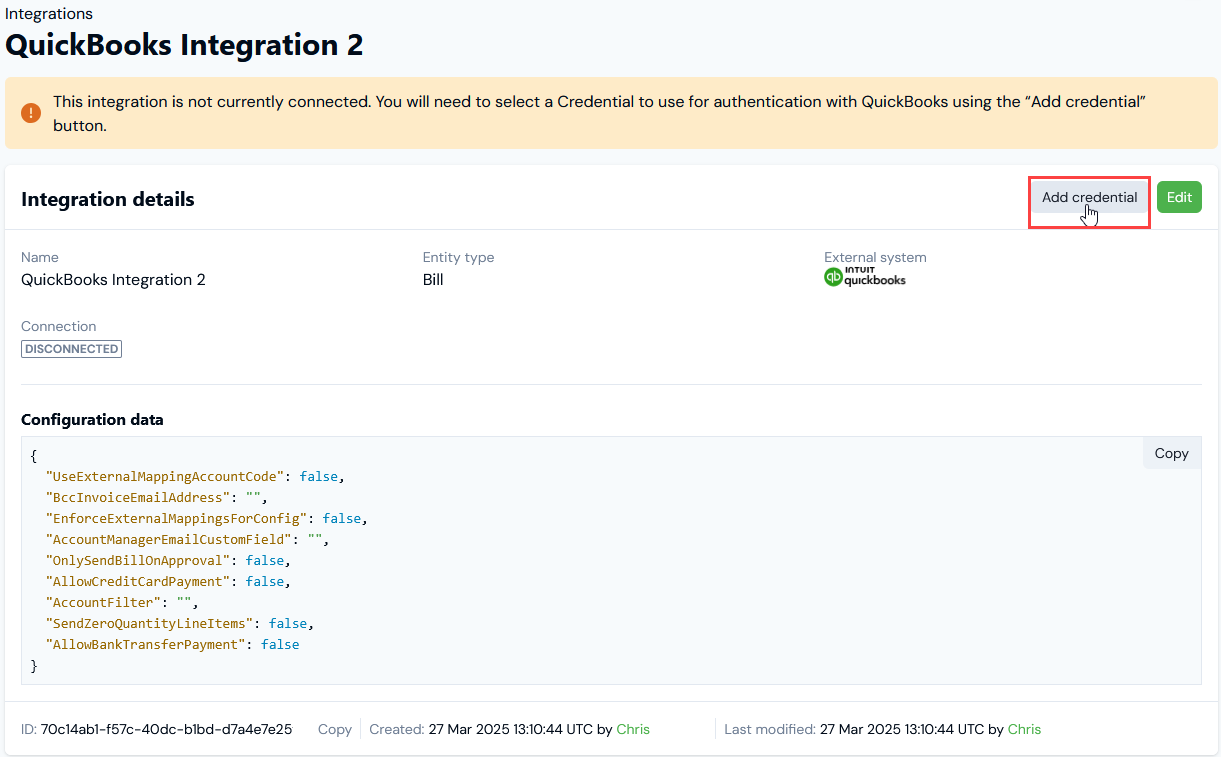Select the Integration details heading
The height and width of the screenshot is (757, 1221).
(x=108, y=199)
